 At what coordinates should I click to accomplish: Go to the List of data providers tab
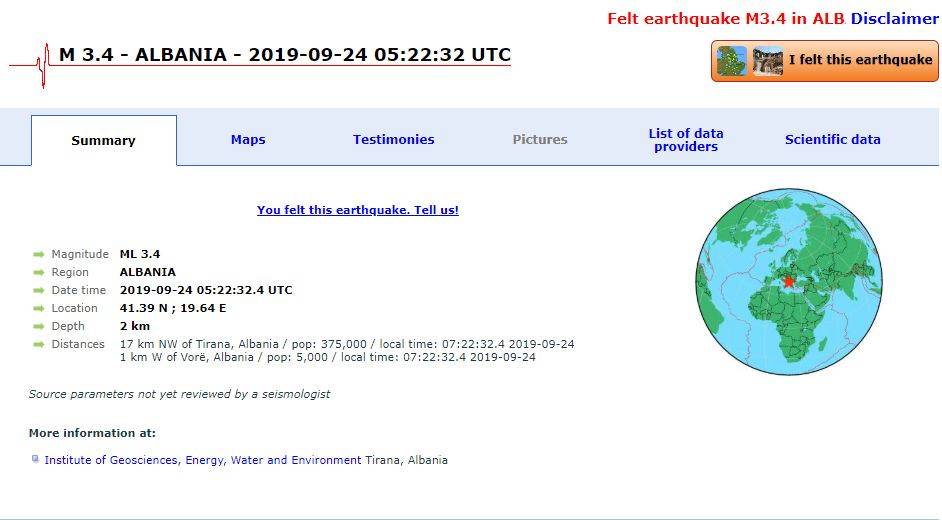click(685, 140)
